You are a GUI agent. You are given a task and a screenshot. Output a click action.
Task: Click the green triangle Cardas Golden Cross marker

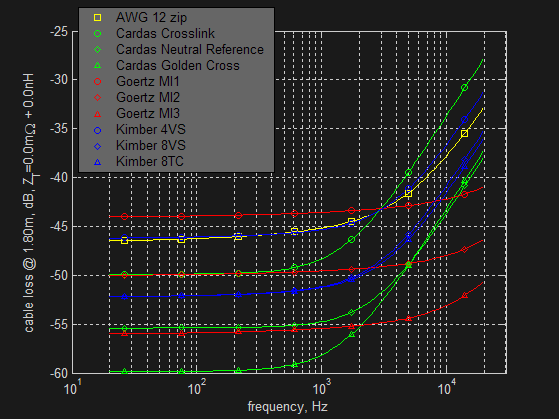[97, 66]
